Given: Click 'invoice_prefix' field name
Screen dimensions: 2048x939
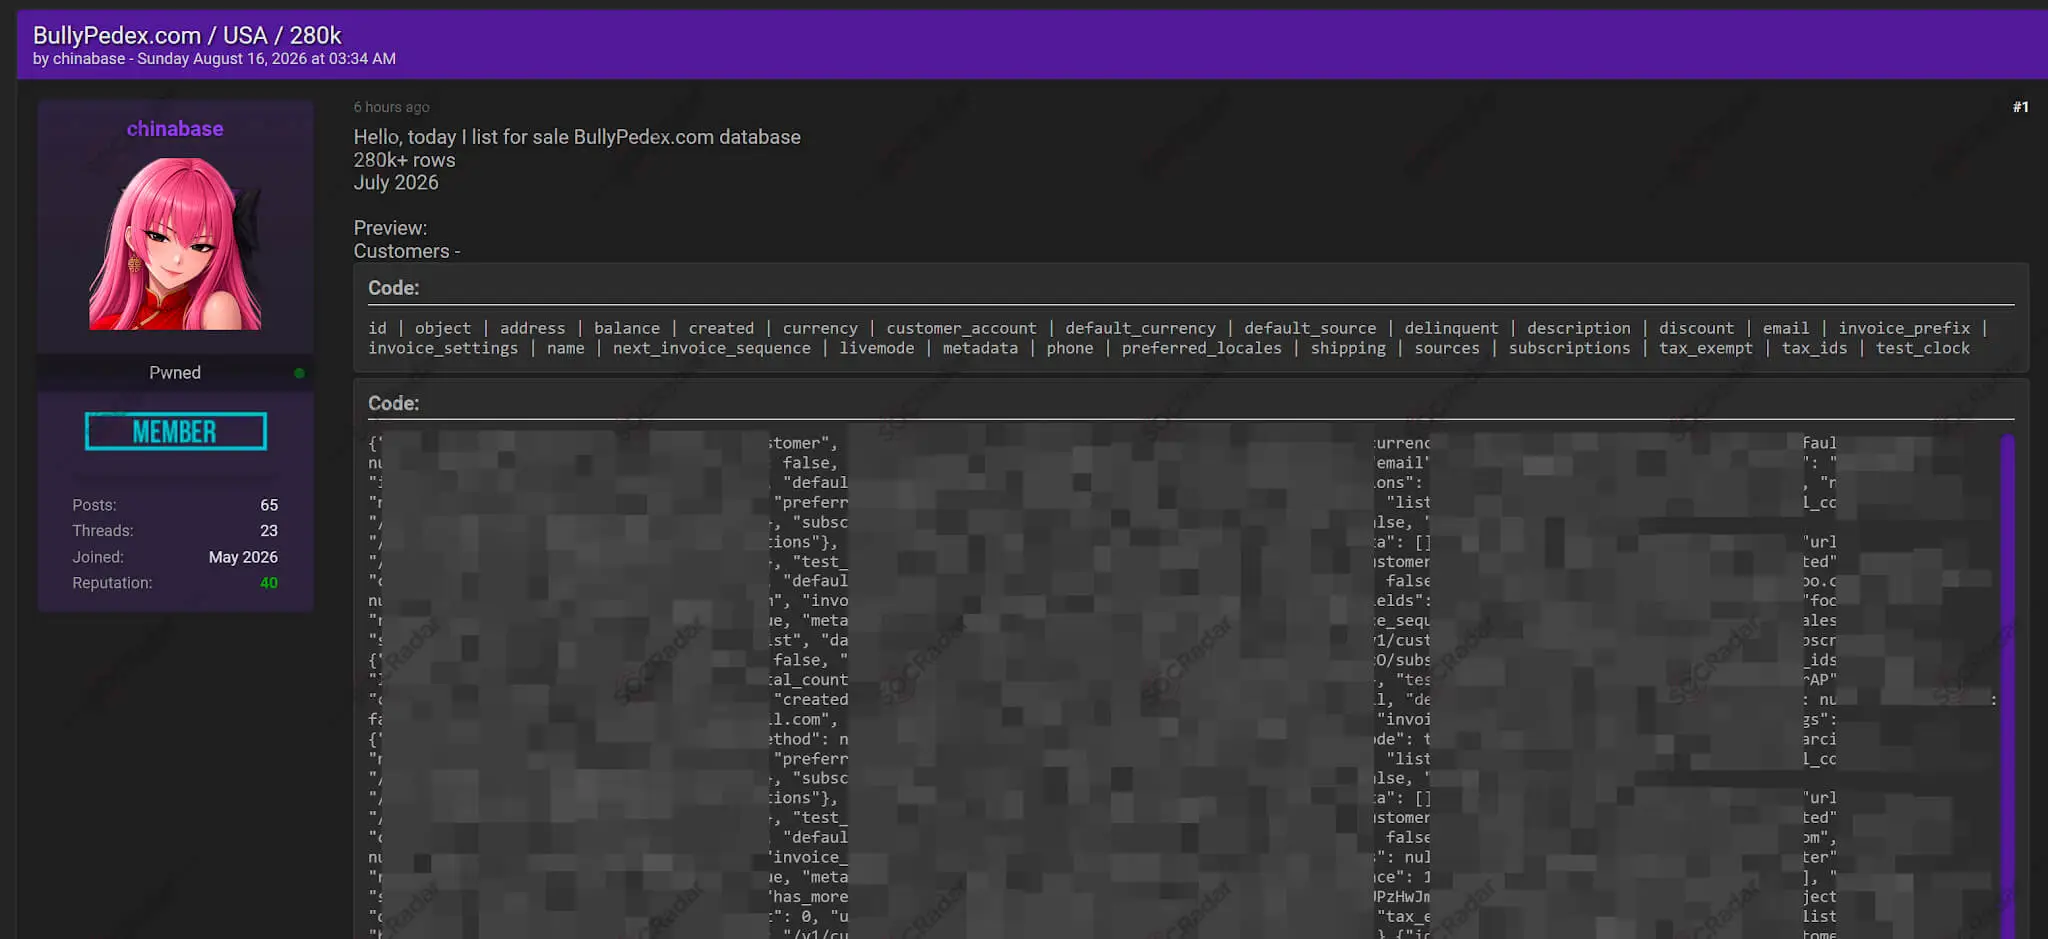Looking at the screenshot, I should pos(1904,328).
